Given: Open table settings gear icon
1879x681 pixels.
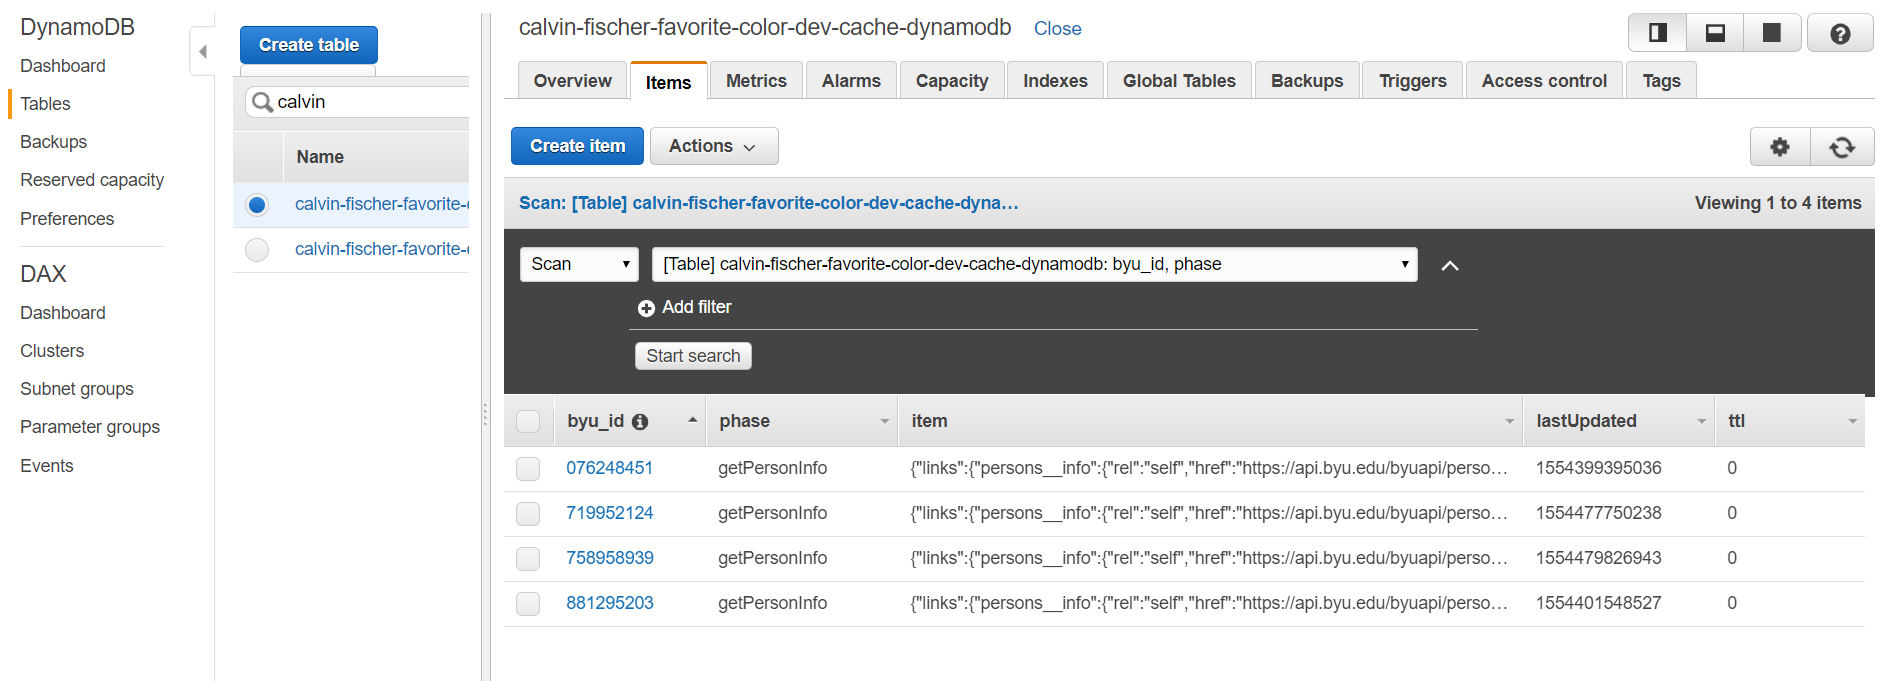Looking at the screenshot, I should (1780, 147).
